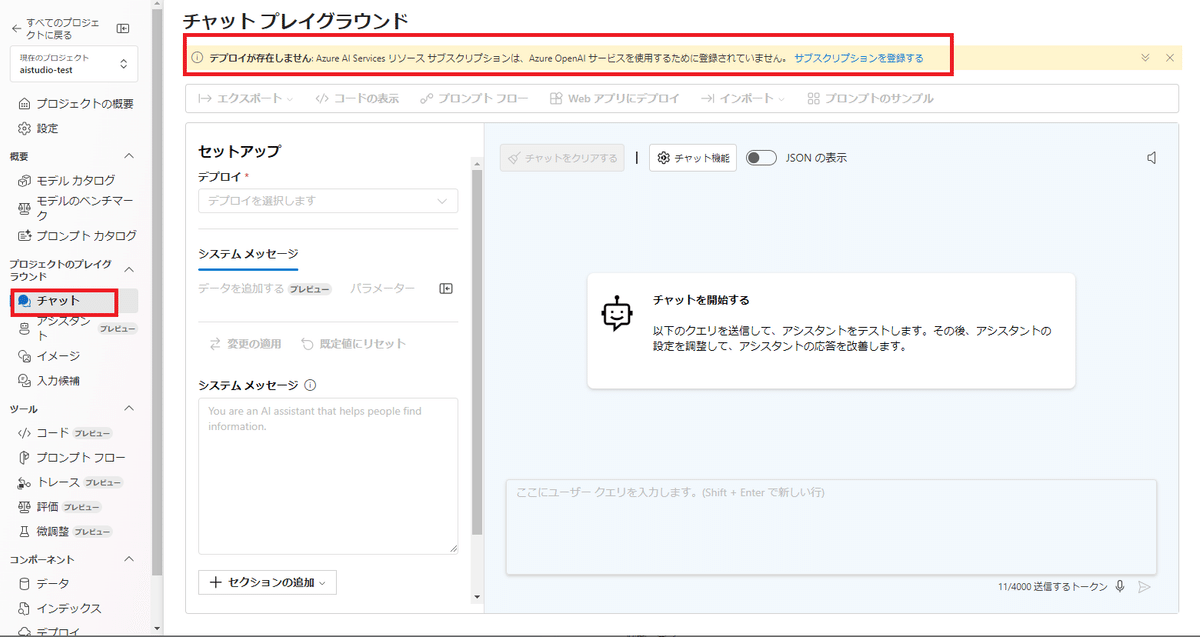Open the エクスポート toolbar dropdown
1200x637 pixels.
[x=246, y=99]
